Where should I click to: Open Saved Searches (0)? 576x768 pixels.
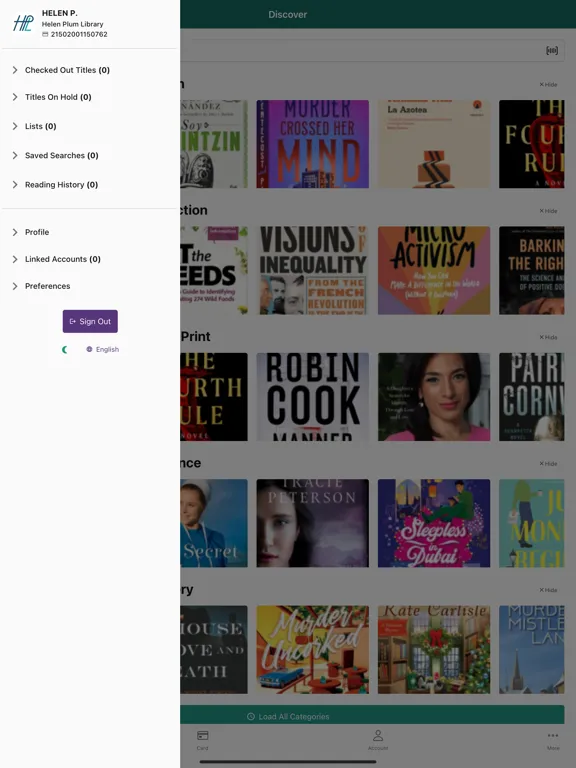62,155
